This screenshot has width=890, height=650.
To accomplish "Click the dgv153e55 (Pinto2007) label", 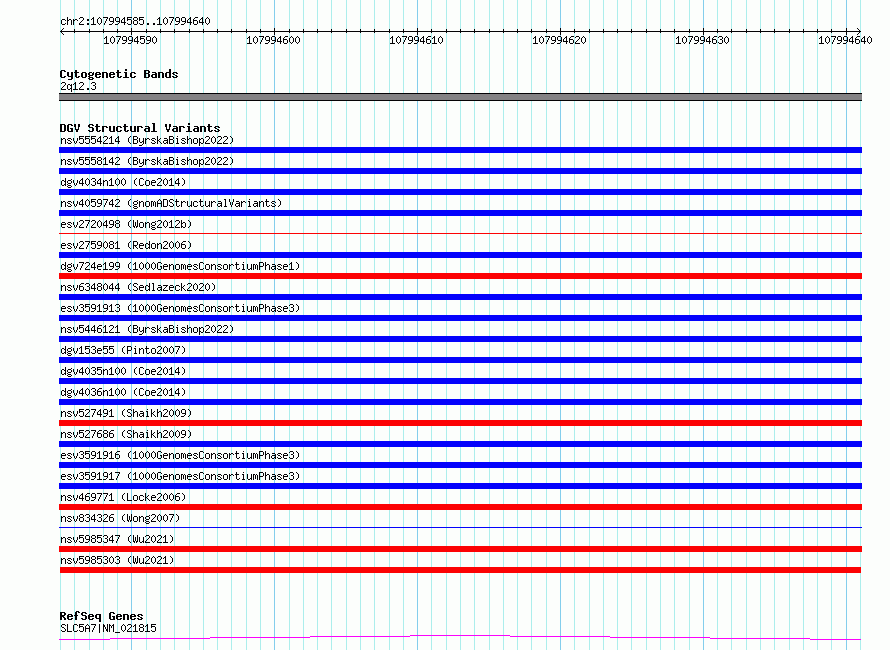I will 123,350.
